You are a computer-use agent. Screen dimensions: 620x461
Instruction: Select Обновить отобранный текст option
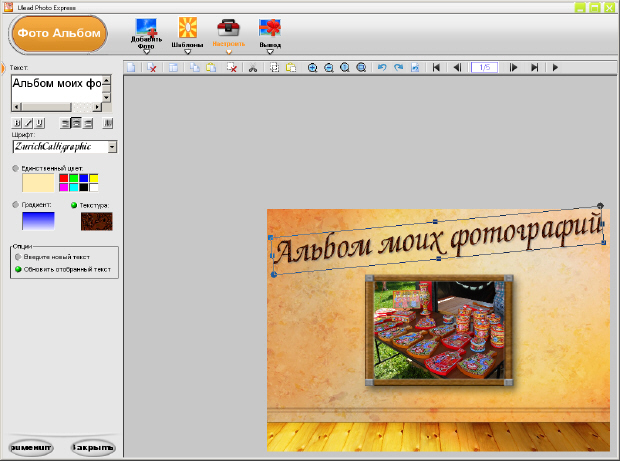point(18,269)
